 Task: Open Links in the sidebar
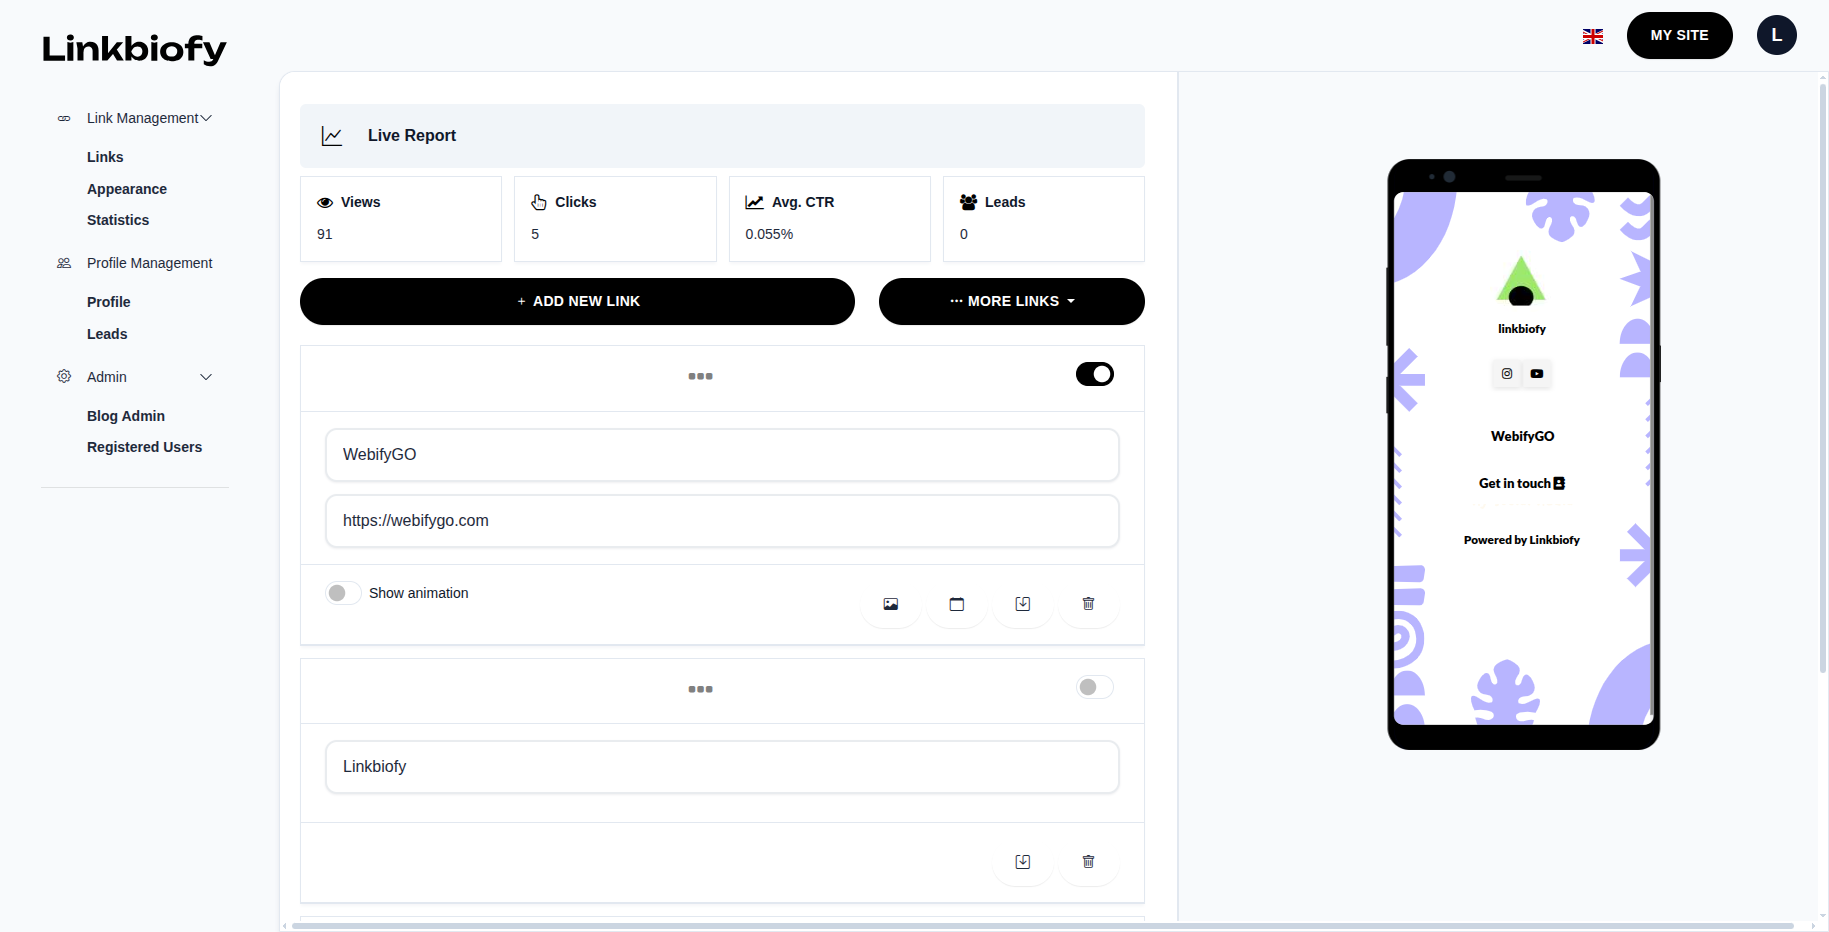point(105,157)
